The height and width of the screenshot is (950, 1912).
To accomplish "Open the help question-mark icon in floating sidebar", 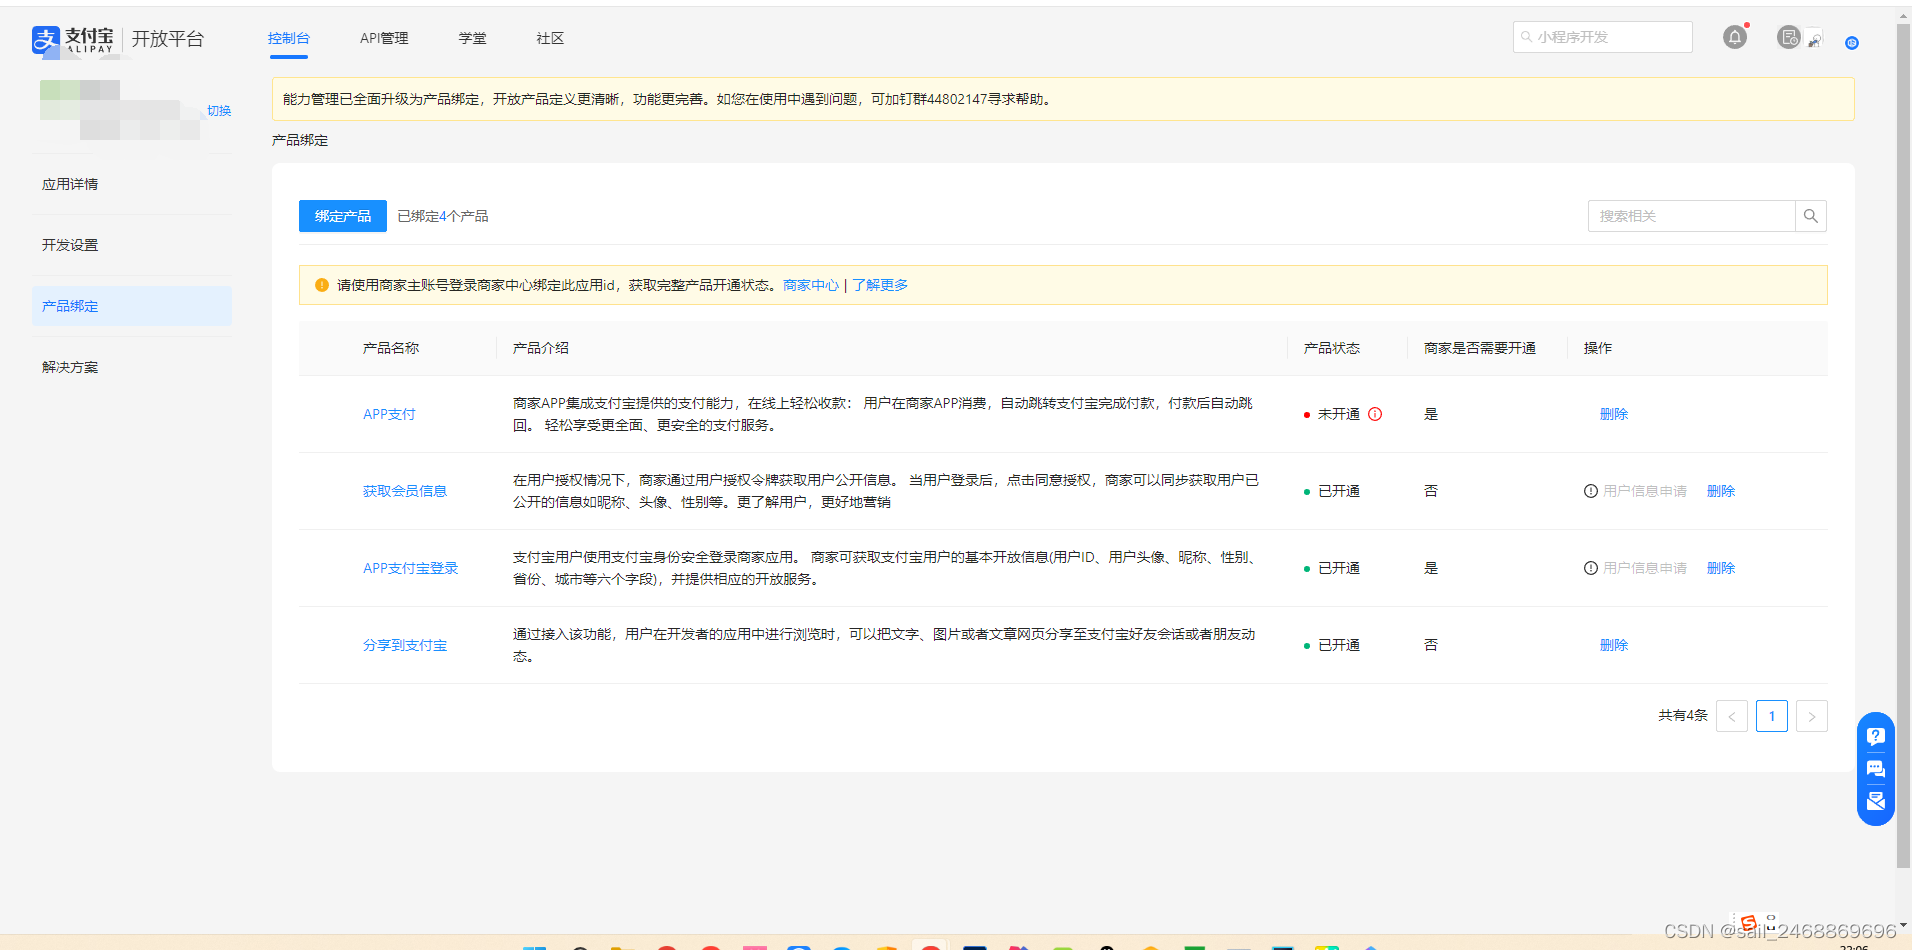I will [1876, 737].
